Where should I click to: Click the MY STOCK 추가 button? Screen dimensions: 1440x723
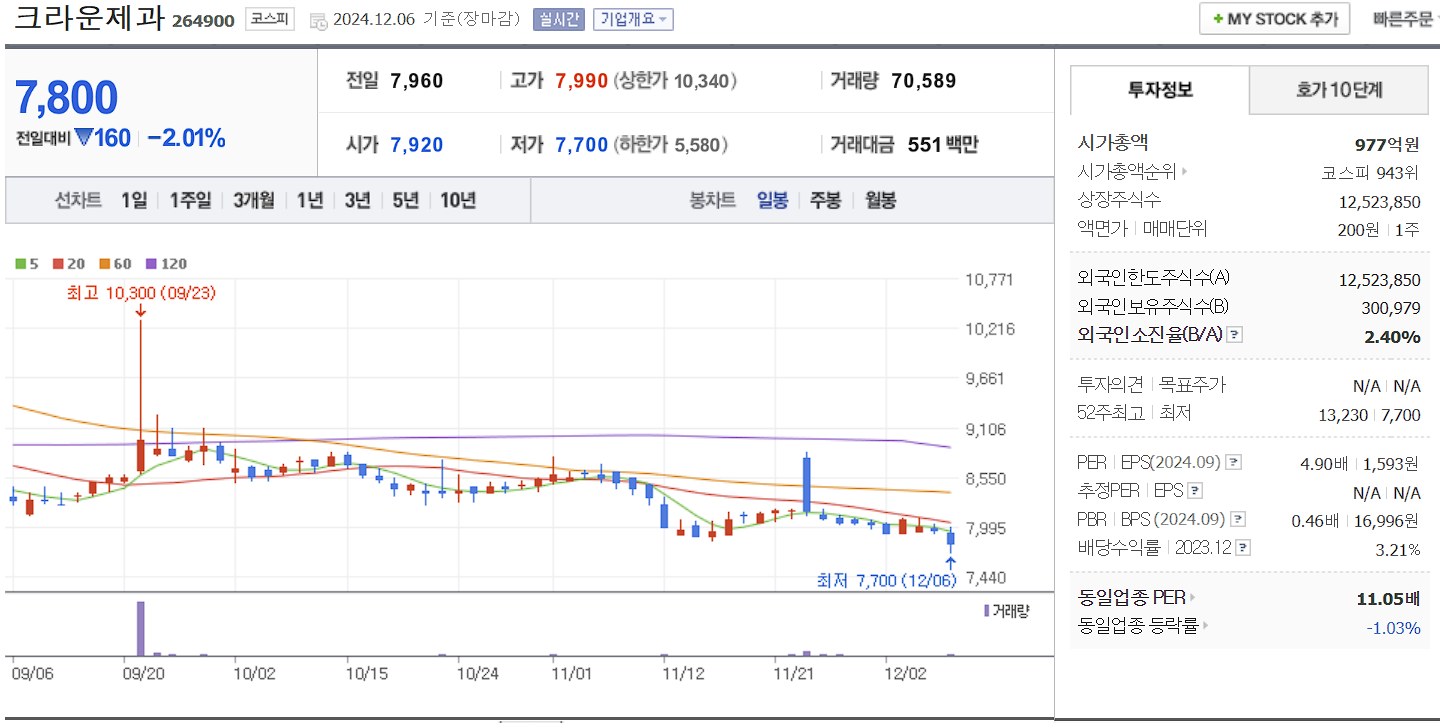(1274, 18)
